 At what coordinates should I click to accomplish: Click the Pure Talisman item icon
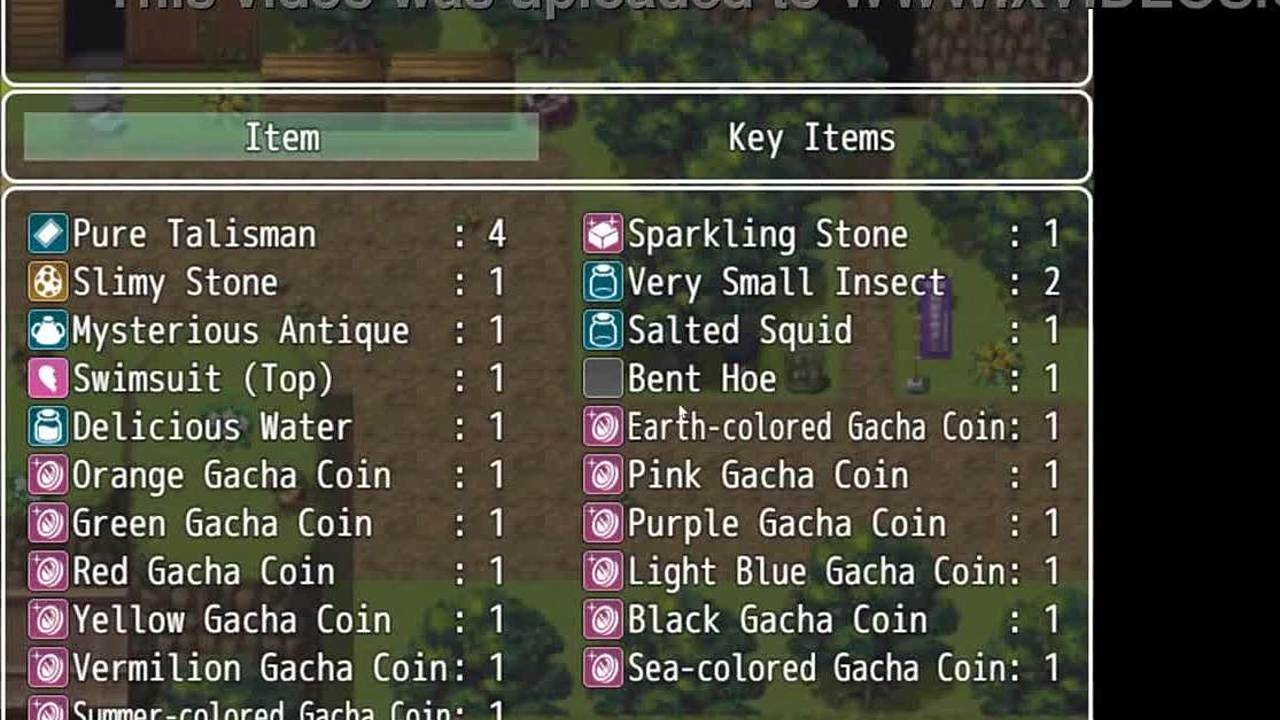click(47, 234)
